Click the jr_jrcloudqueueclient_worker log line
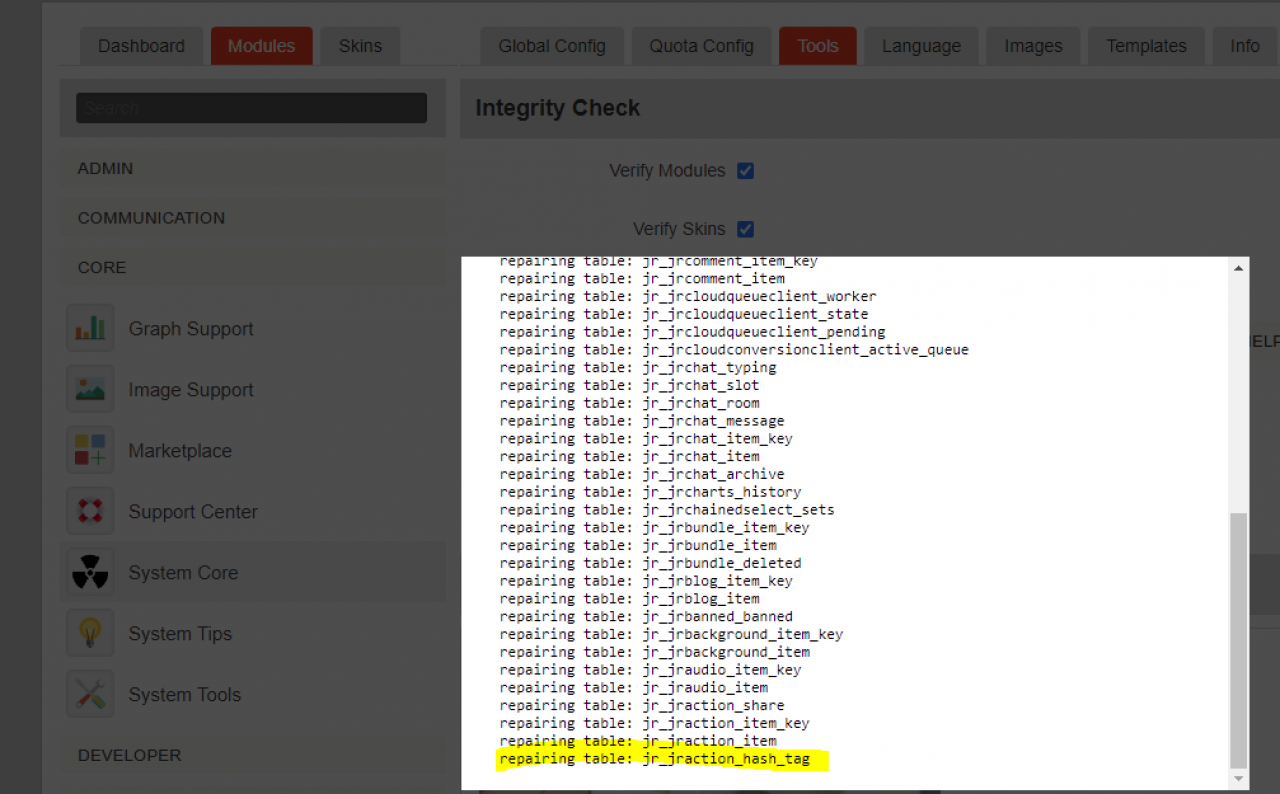 pyautogui.click(x=688, y=297)
